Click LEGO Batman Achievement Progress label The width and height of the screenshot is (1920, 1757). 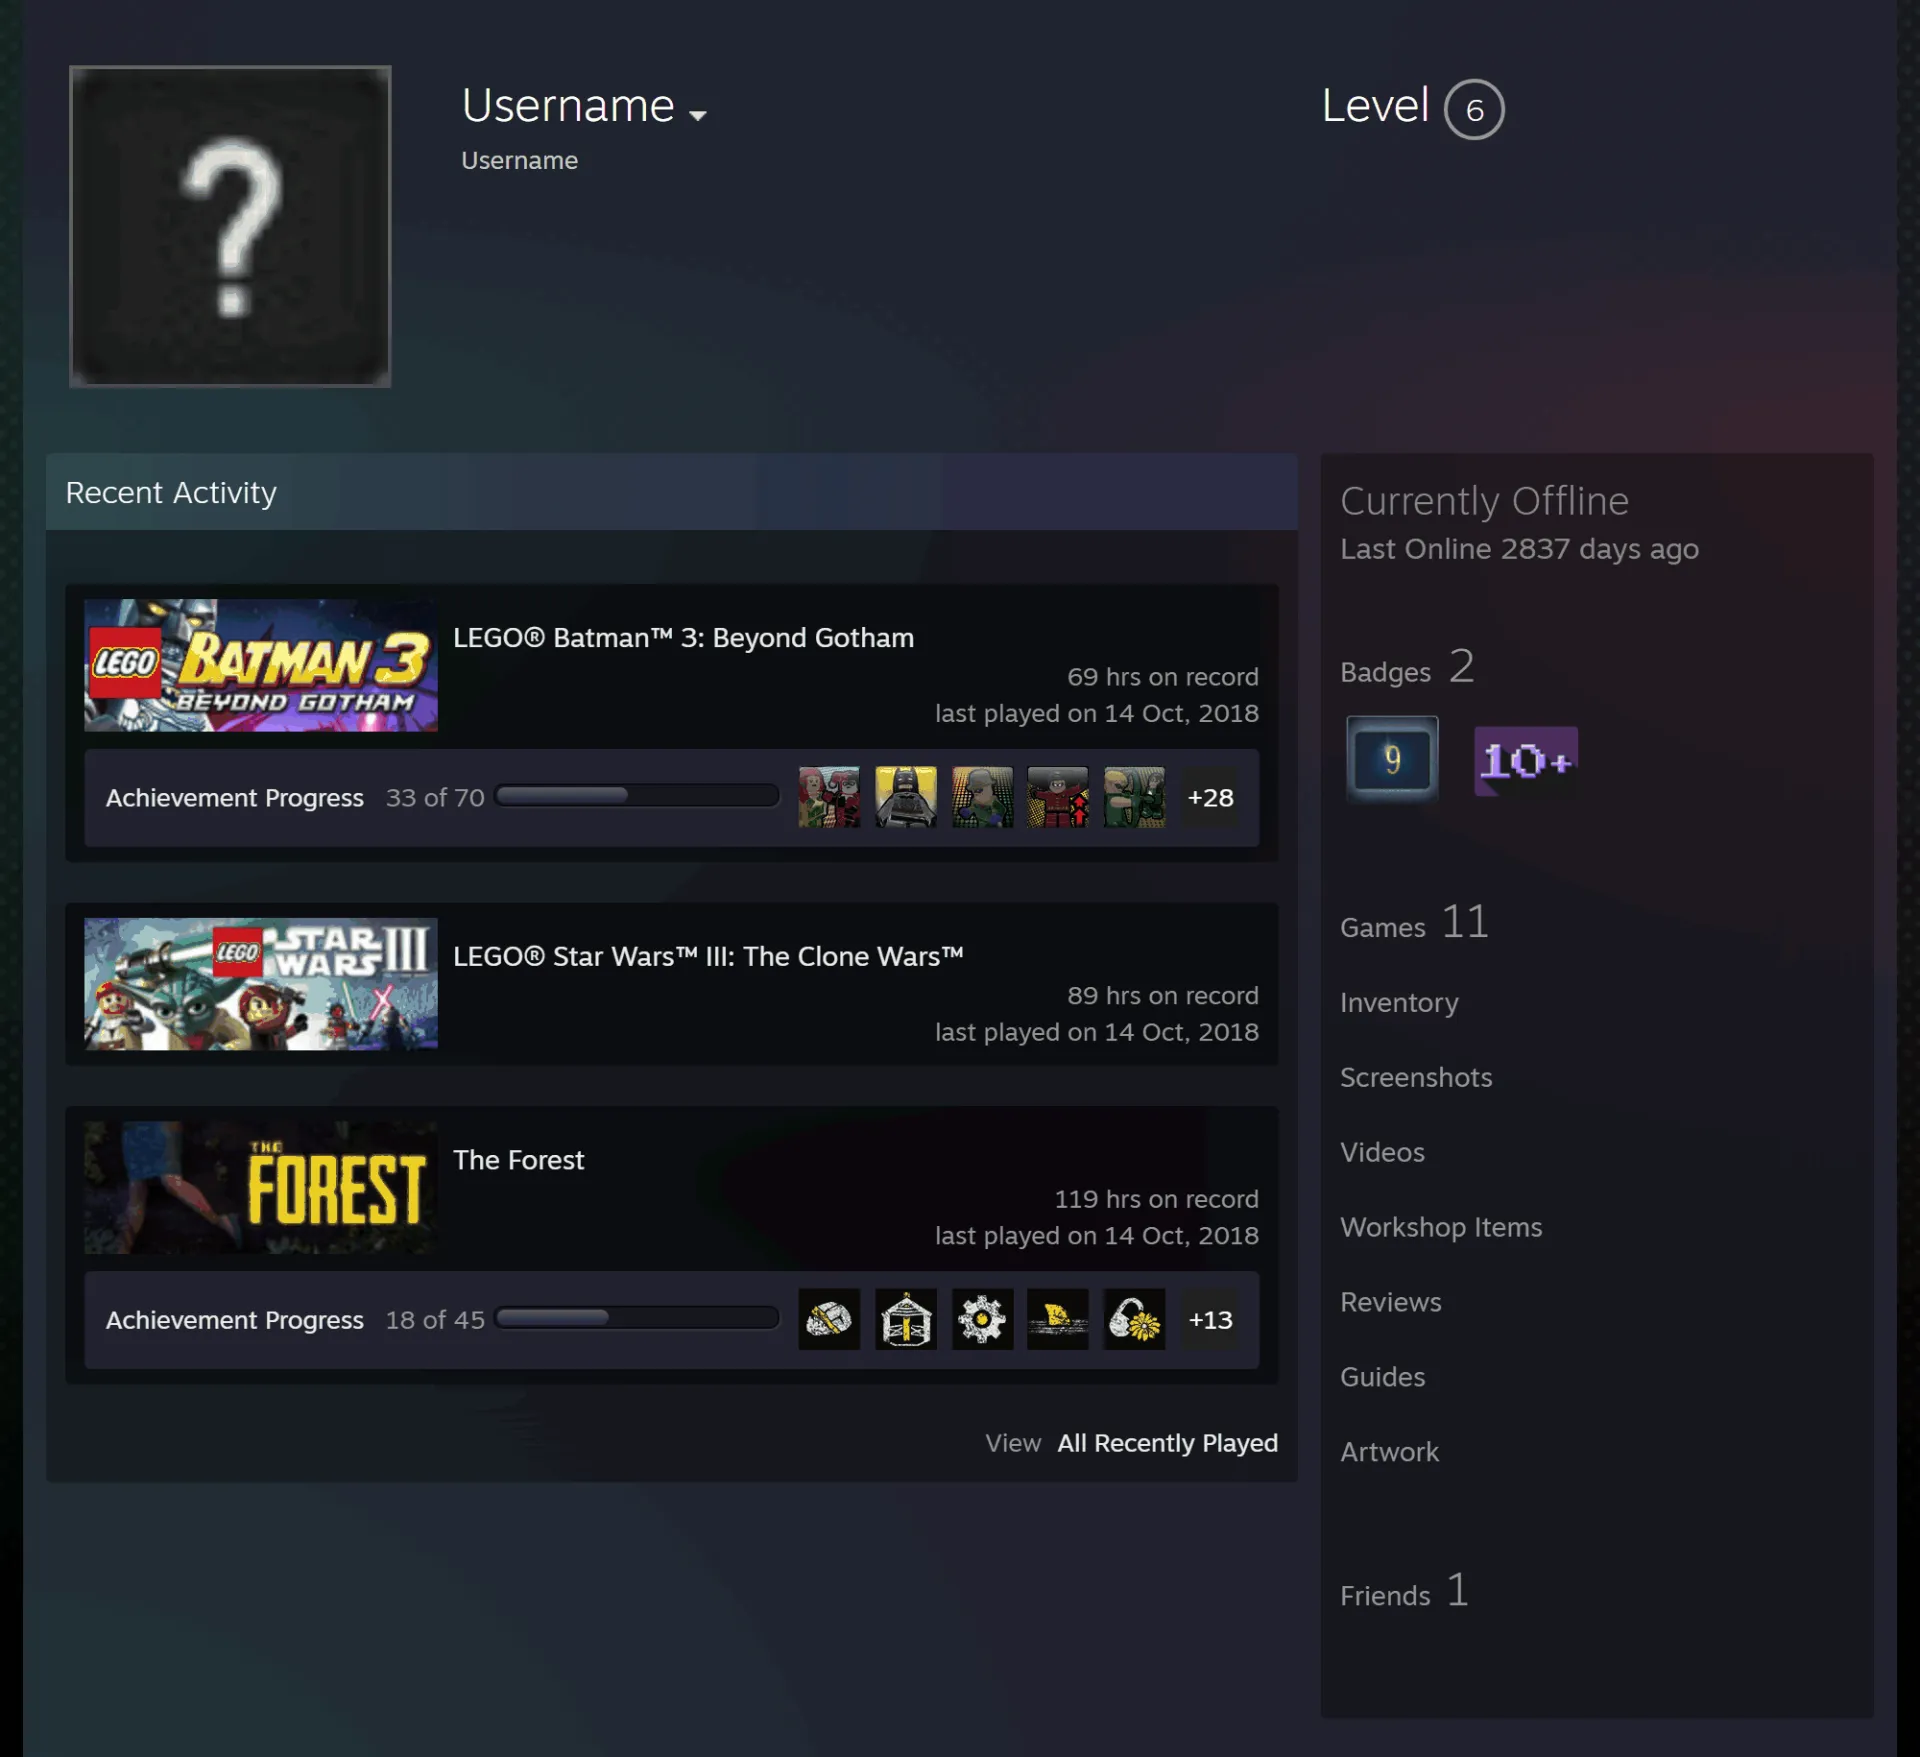point(235,798)
